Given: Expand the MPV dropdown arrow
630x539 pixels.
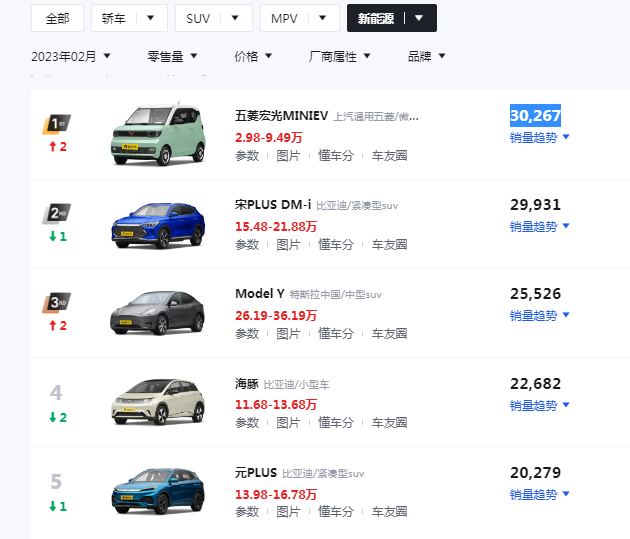Looking at the screenshot, I should point(322,18).
